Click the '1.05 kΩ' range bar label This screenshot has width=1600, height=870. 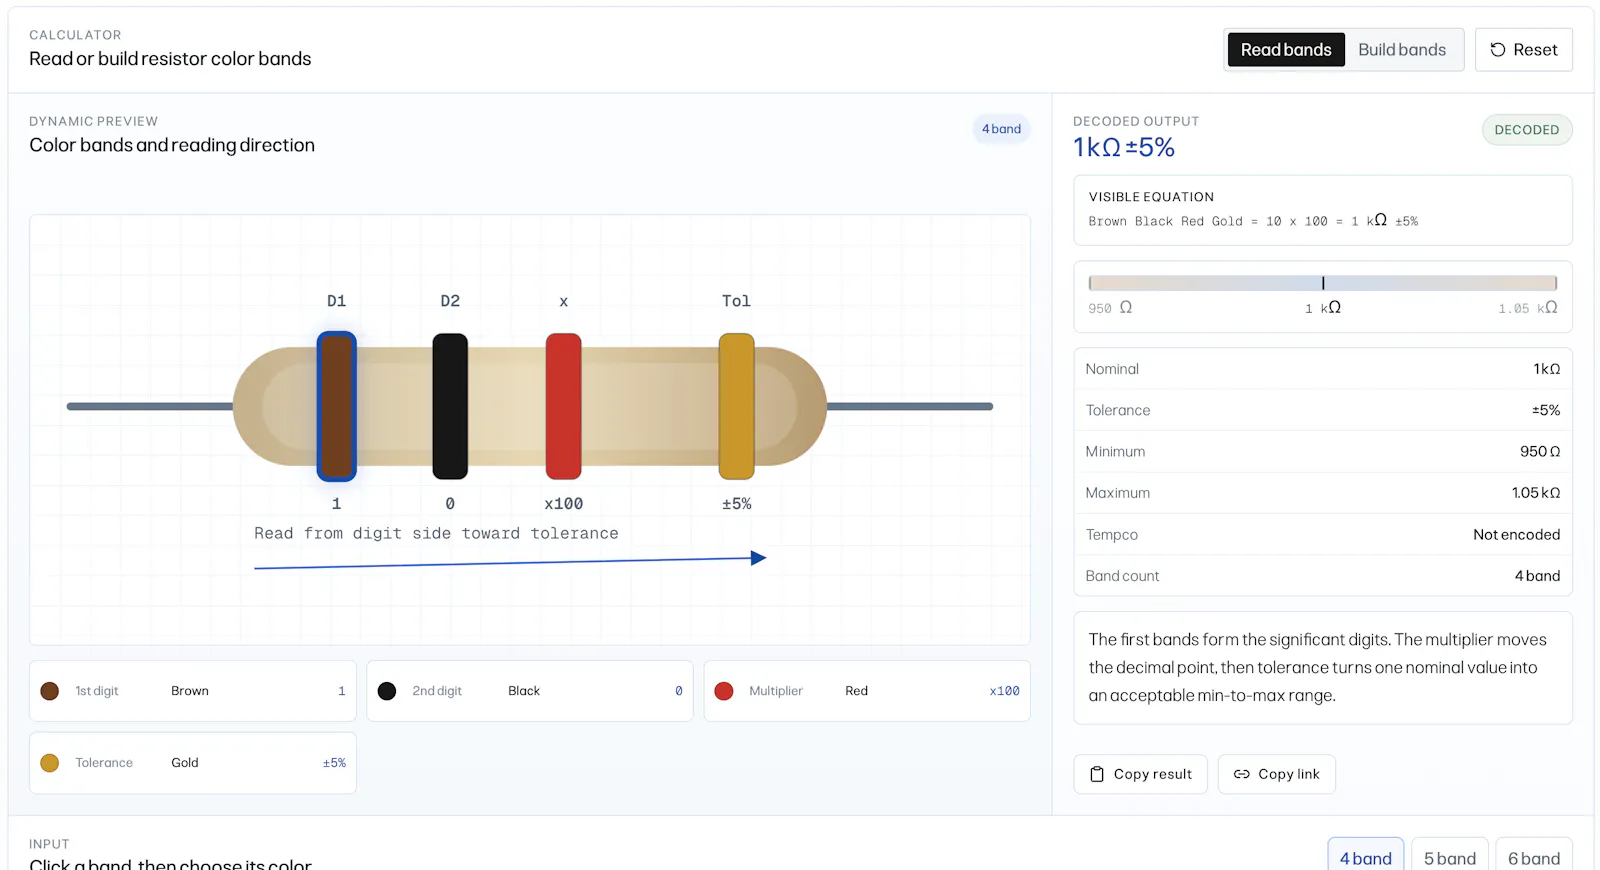click(x=1528, y=308)
